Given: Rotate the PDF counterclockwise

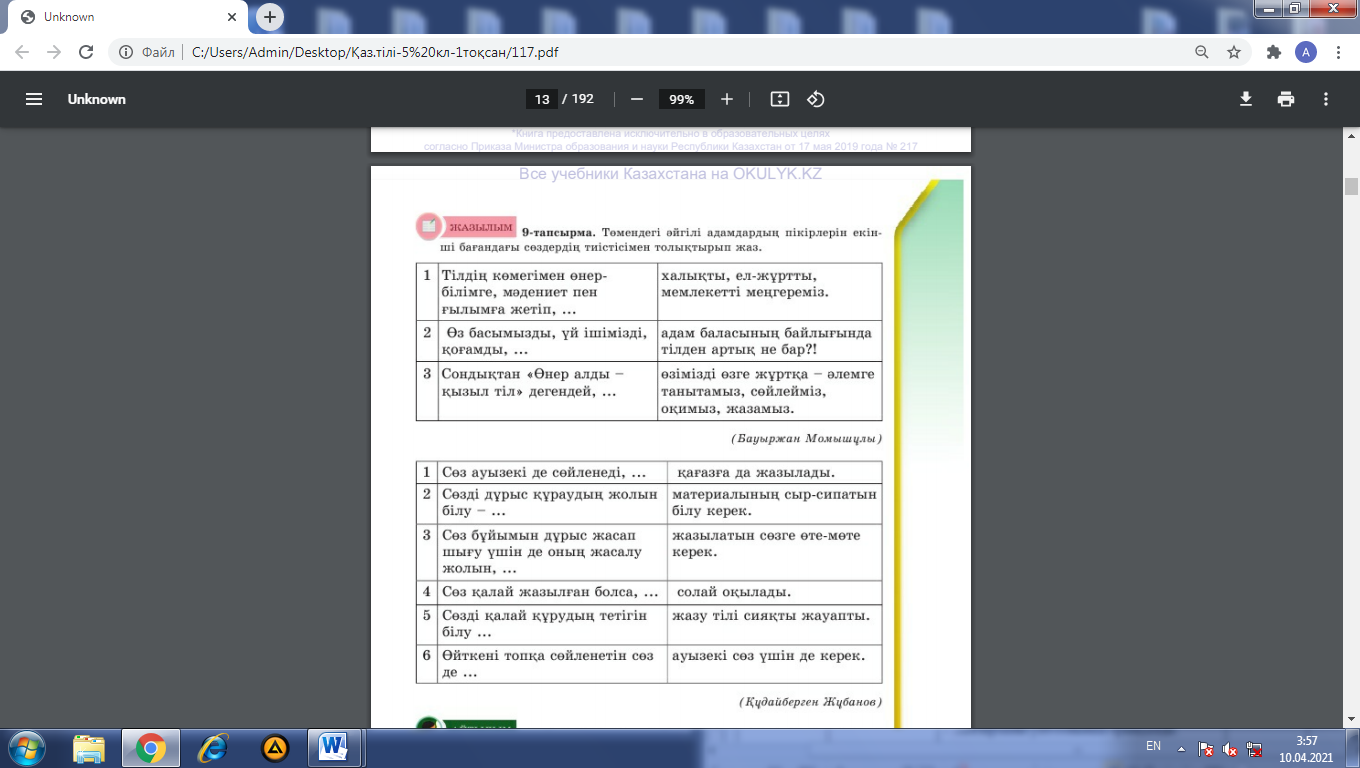Looking at the screenshot, I should (816, 99).
